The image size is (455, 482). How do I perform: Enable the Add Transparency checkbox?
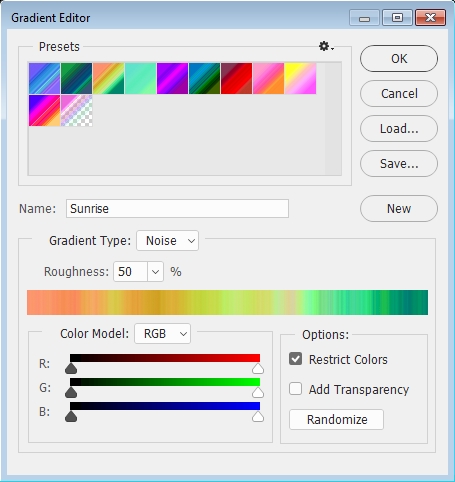pos(296,389)
